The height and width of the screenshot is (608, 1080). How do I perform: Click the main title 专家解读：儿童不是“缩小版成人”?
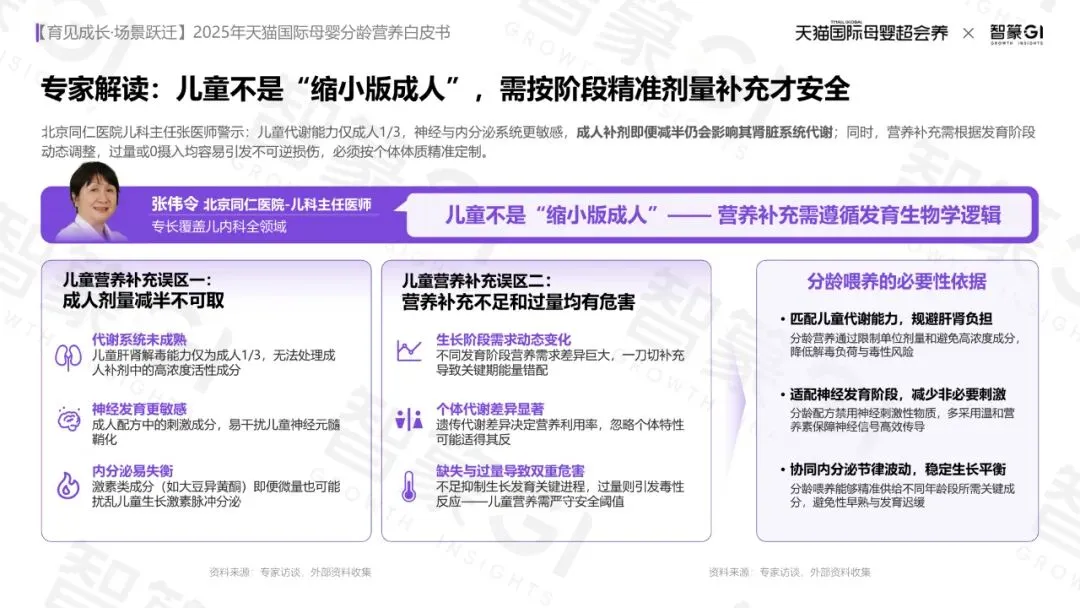click(251, 89)
